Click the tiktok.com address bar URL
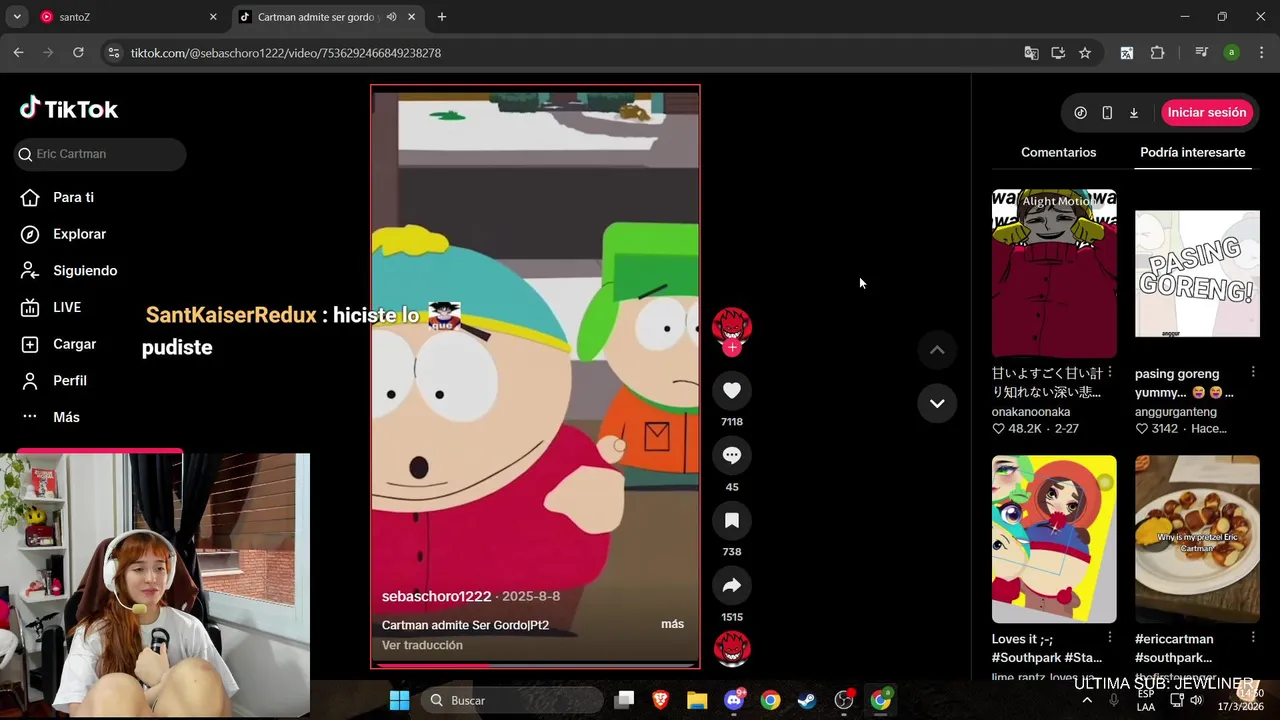The image size is (1280, 720). tap(286, 53)
